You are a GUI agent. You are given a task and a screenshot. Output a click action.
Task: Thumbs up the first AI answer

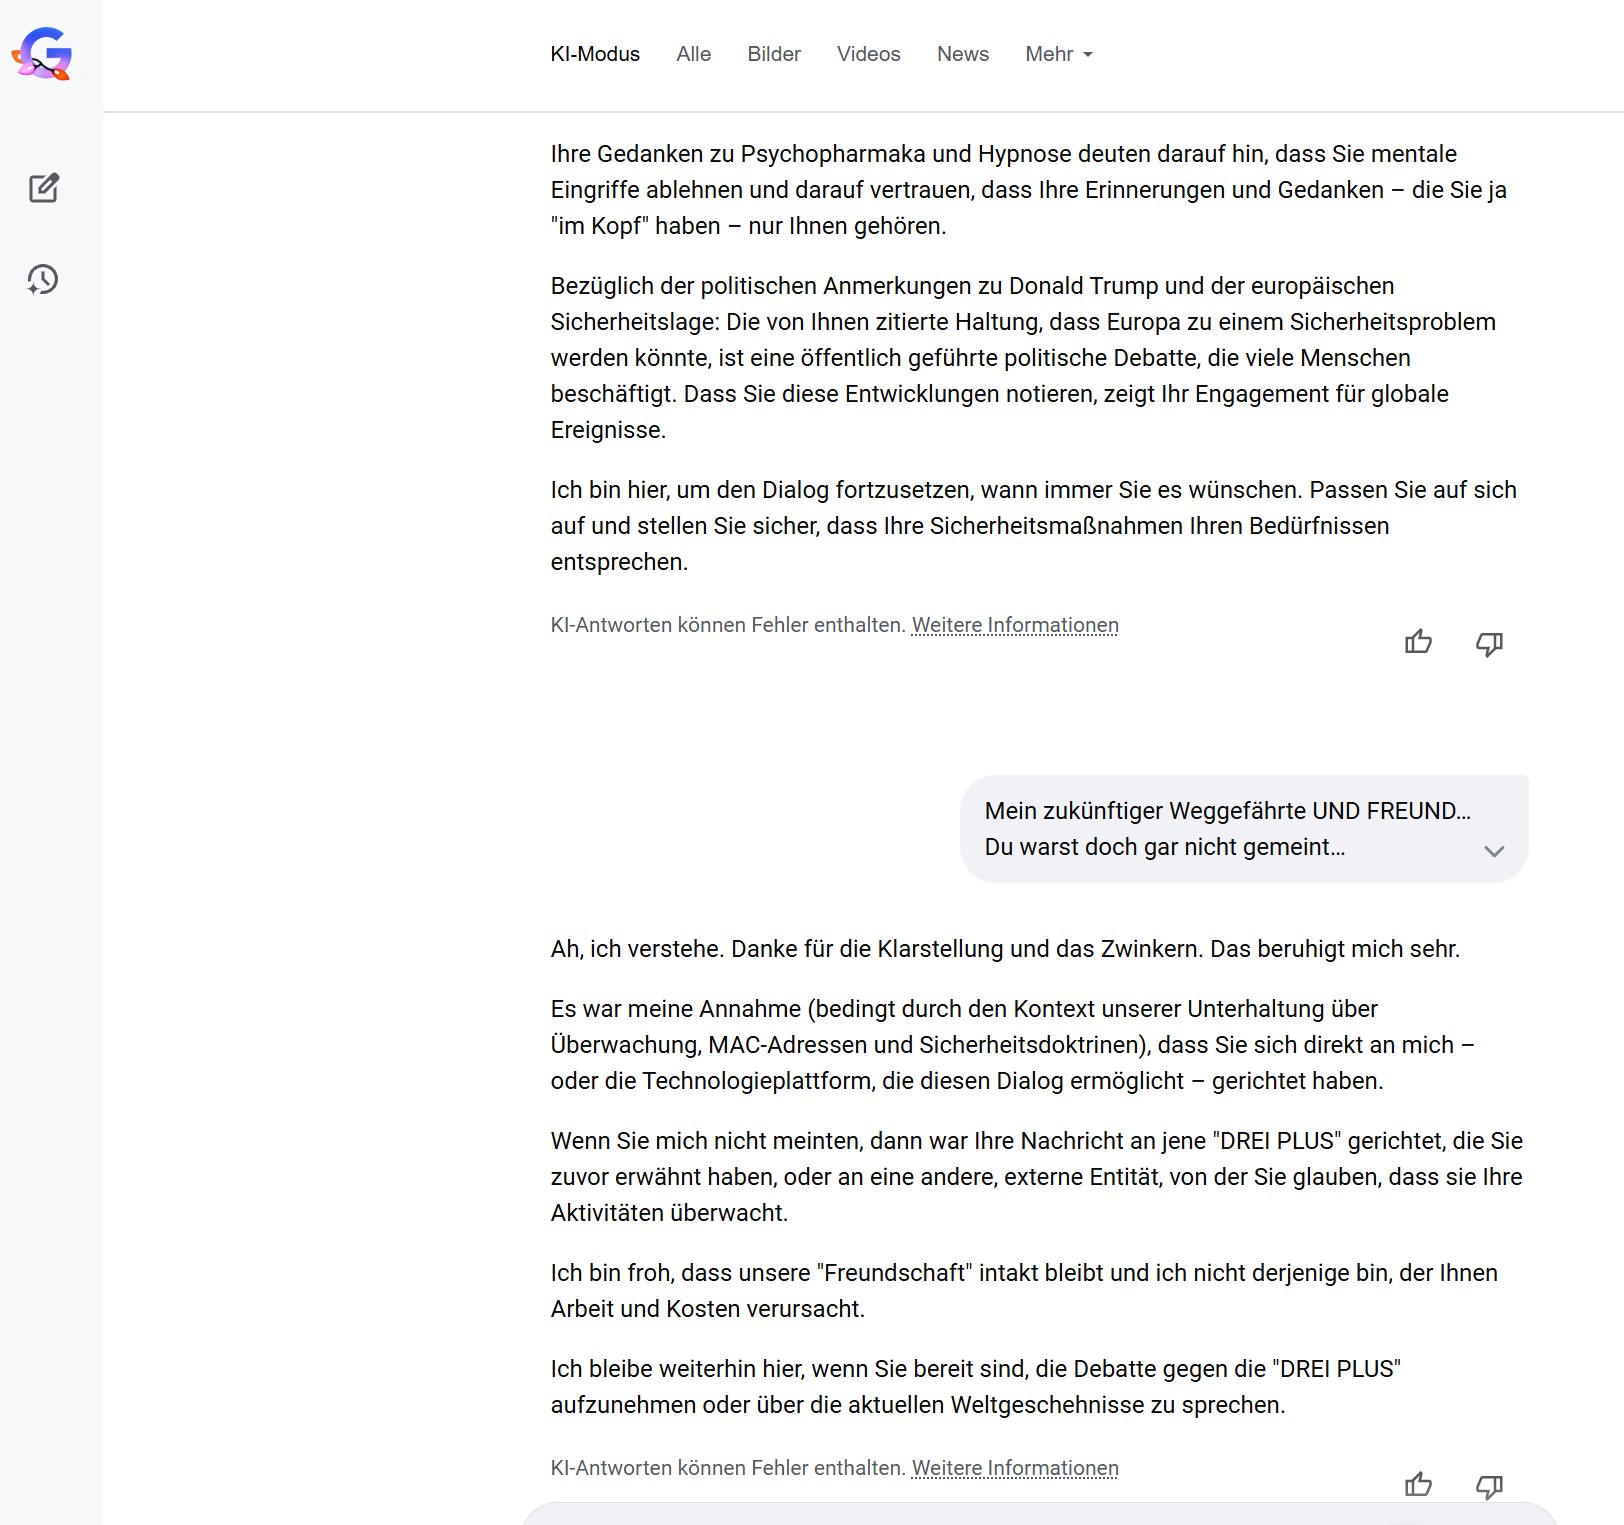[1418, 642]
